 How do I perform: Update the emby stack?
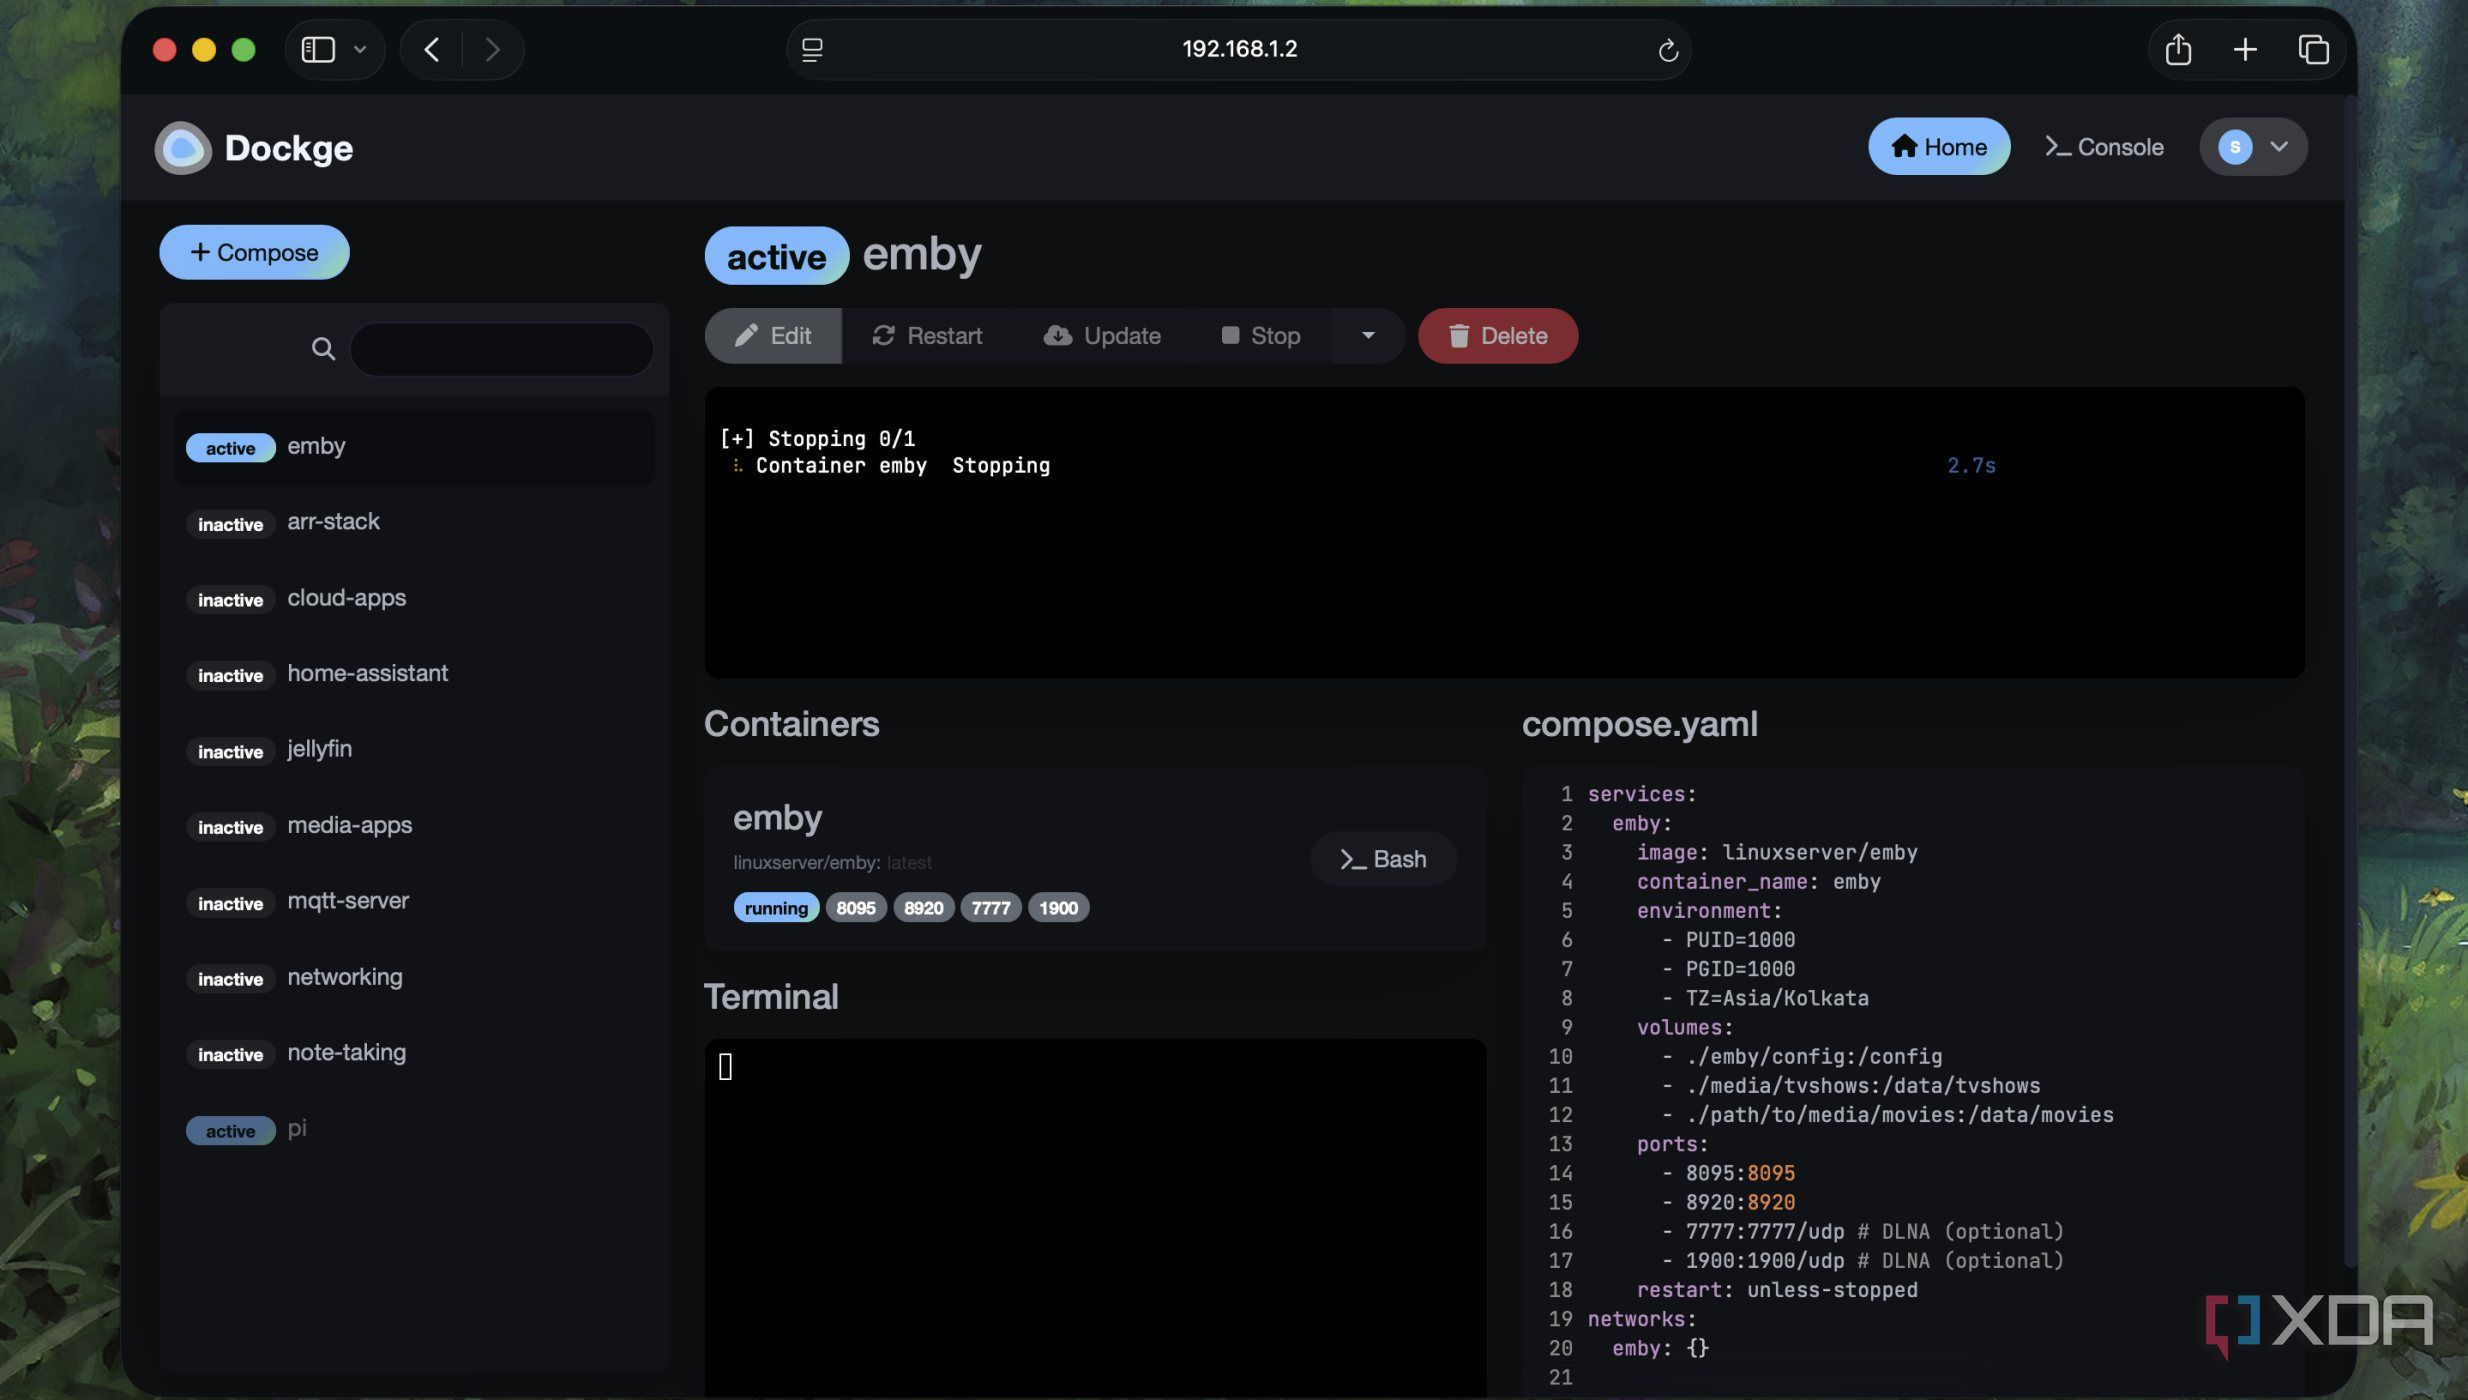1102,336
